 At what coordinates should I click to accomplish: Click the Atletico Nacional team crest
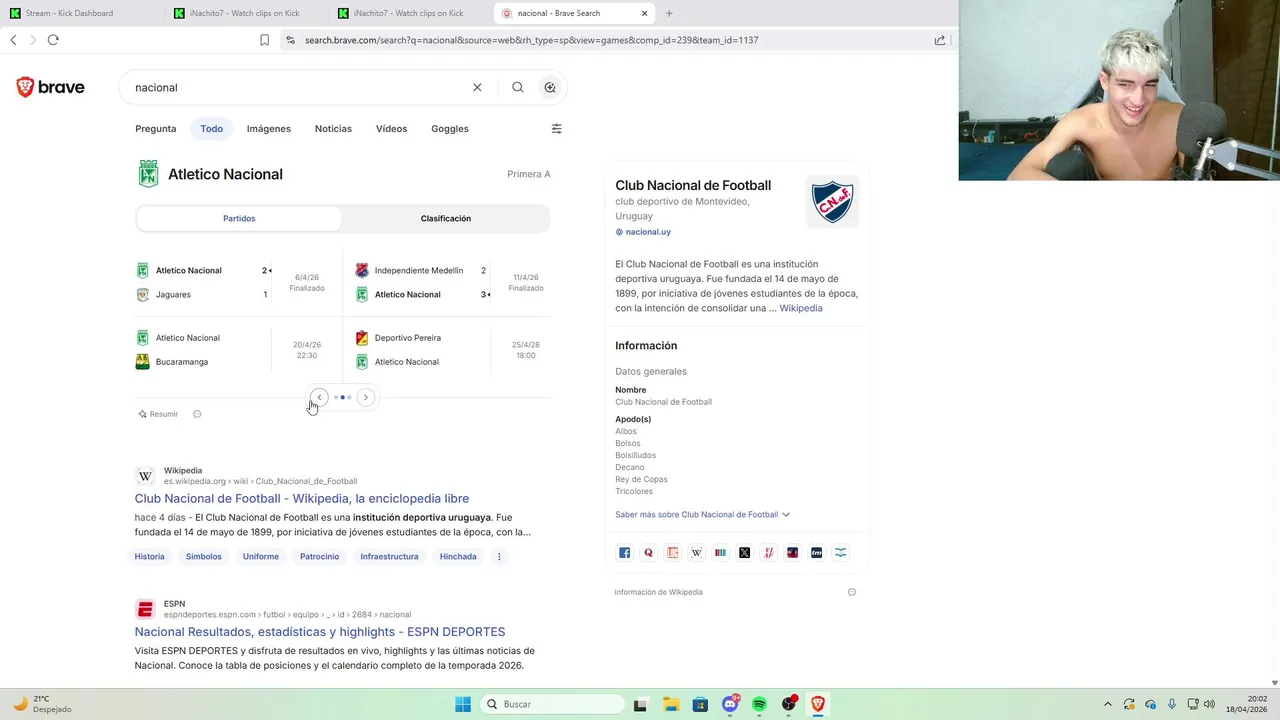148,174
